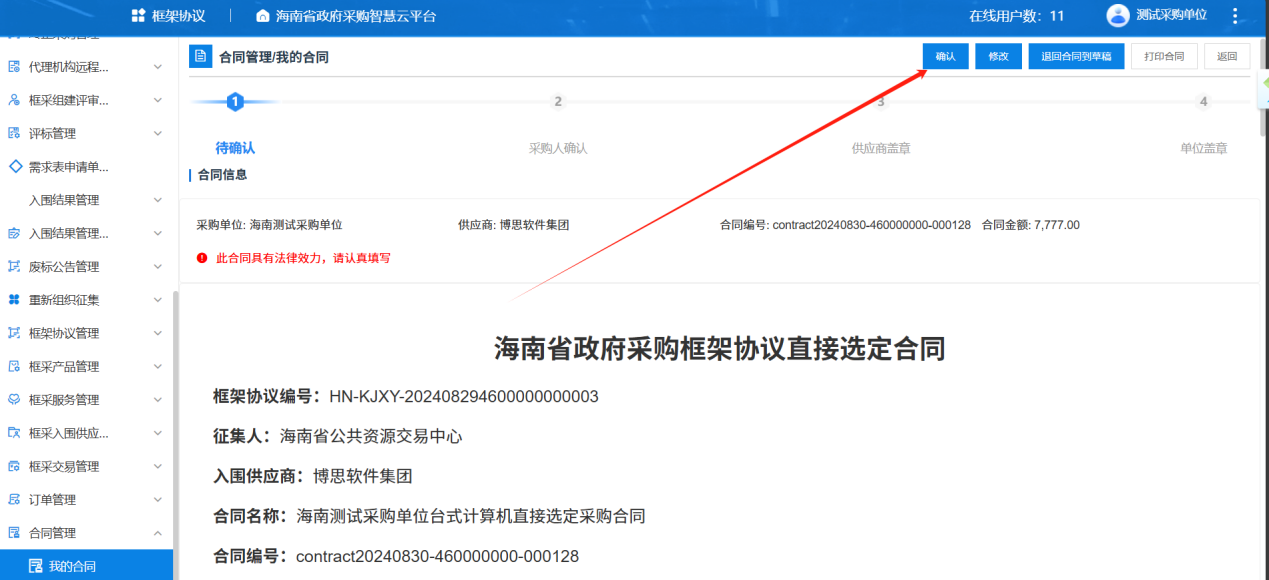Image resolution: width=1269 pixels, height=580 pixels.
Task: Click the 框架协议 grid icon in header
Action: pos(139,16)
